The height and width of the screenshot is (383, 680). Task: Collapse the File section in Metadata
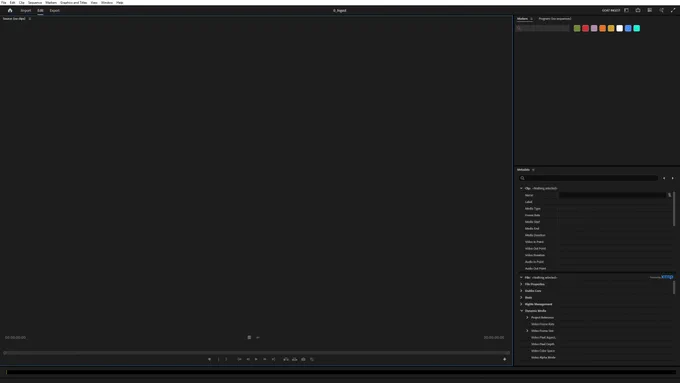(x=521, y=277)
